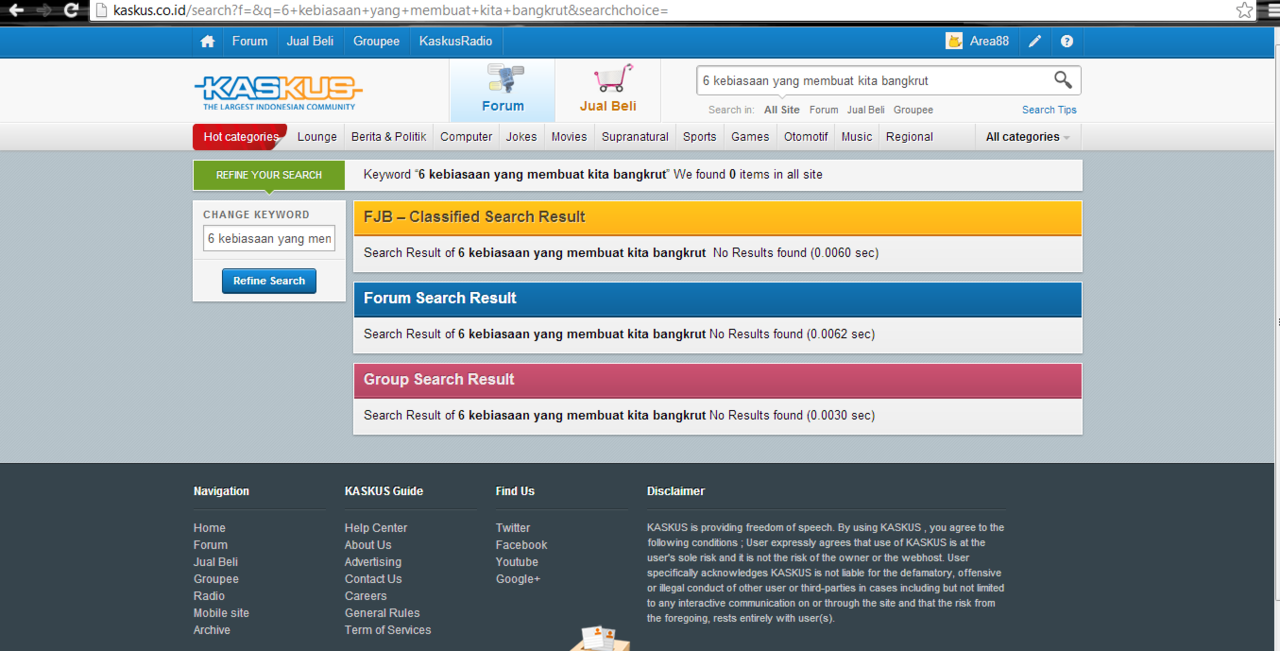Image resolution: width=1280 pixels, height=651 pixels.
Task: Open the Jual Beli cart tab
Action: [607, 90]
